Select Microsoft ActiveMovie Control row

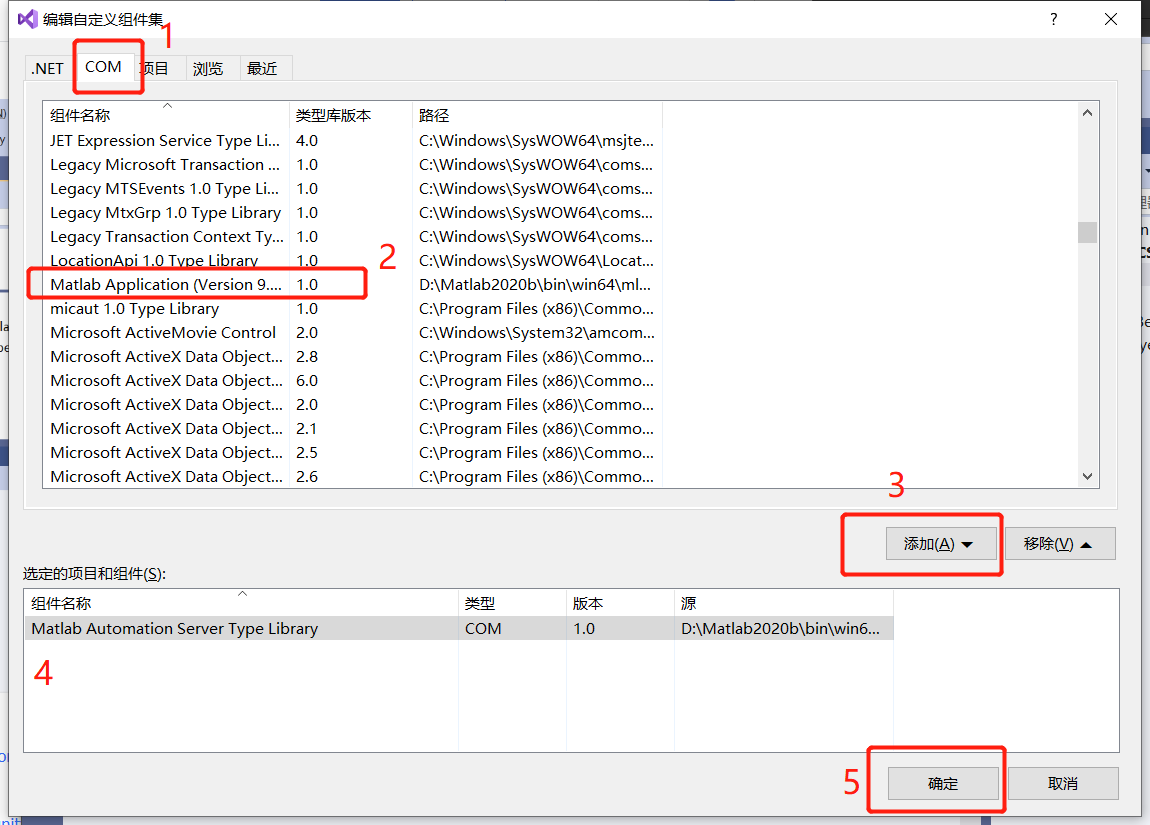pos(163,333)
